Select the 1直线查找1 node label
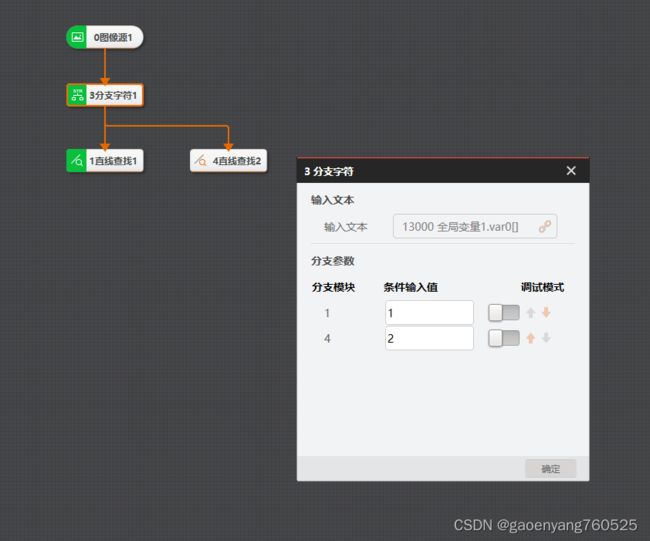 pyautogui.click(x=113, y=161)
